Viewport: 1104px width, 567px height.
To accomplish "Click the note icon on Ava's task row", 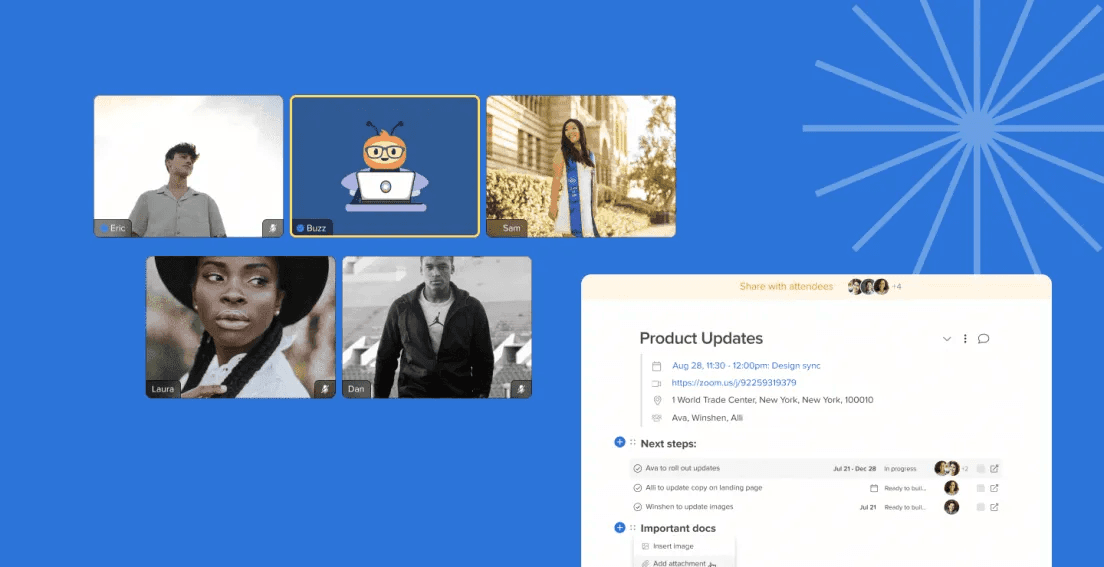I will click(x=980, y=468).
